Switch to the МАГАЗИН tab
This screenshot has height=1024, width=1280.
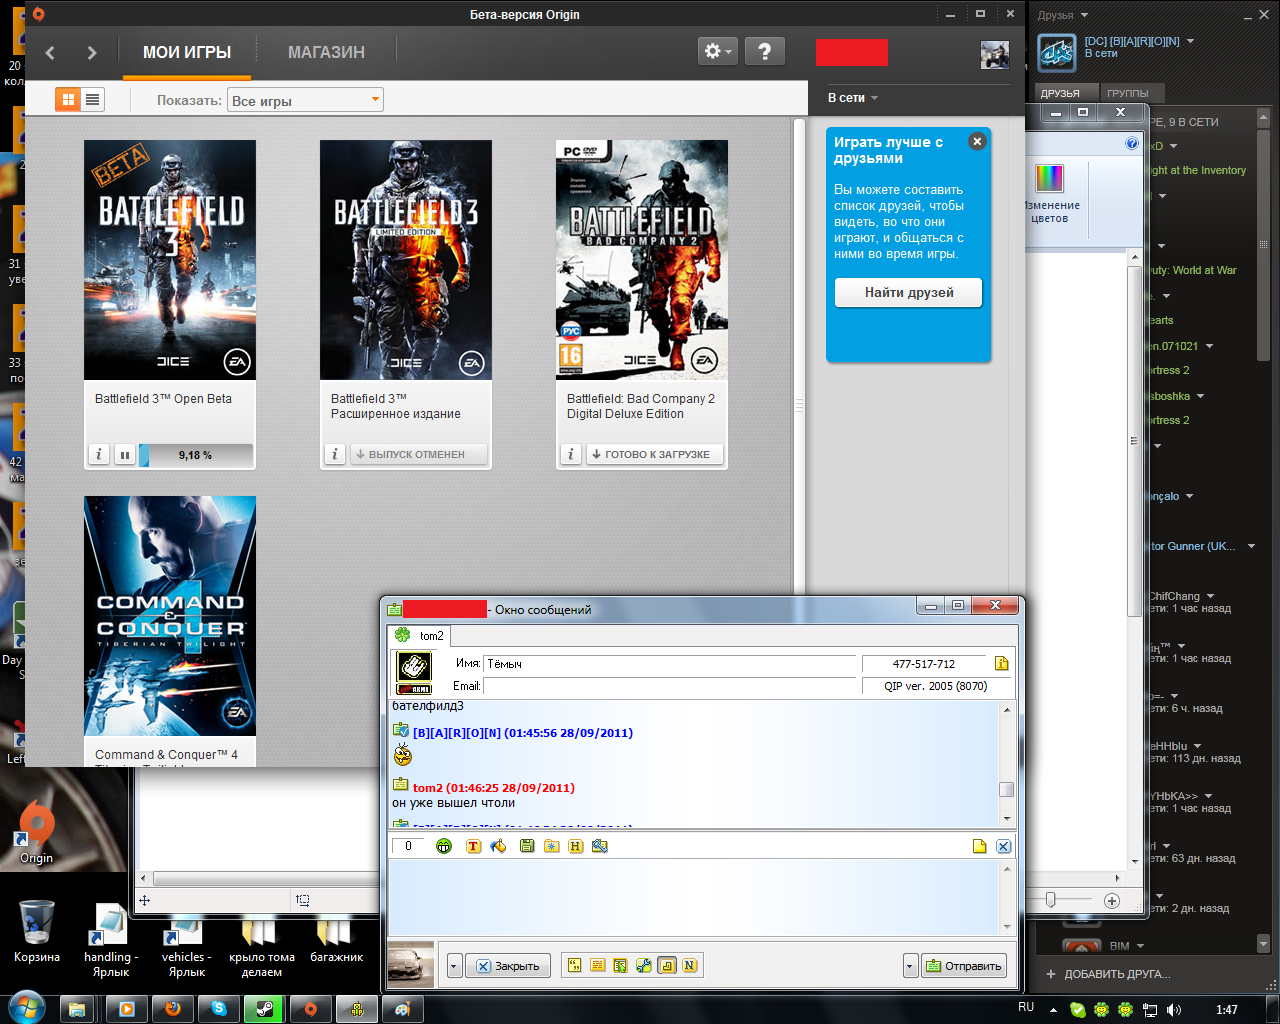click(x=326, y=52)
